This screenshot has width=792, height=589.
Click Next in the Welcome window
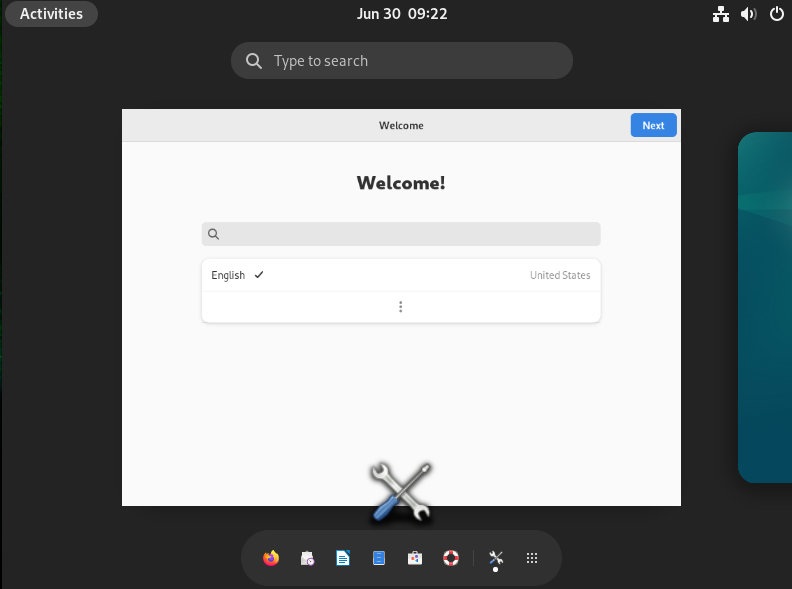coord(653,125)
